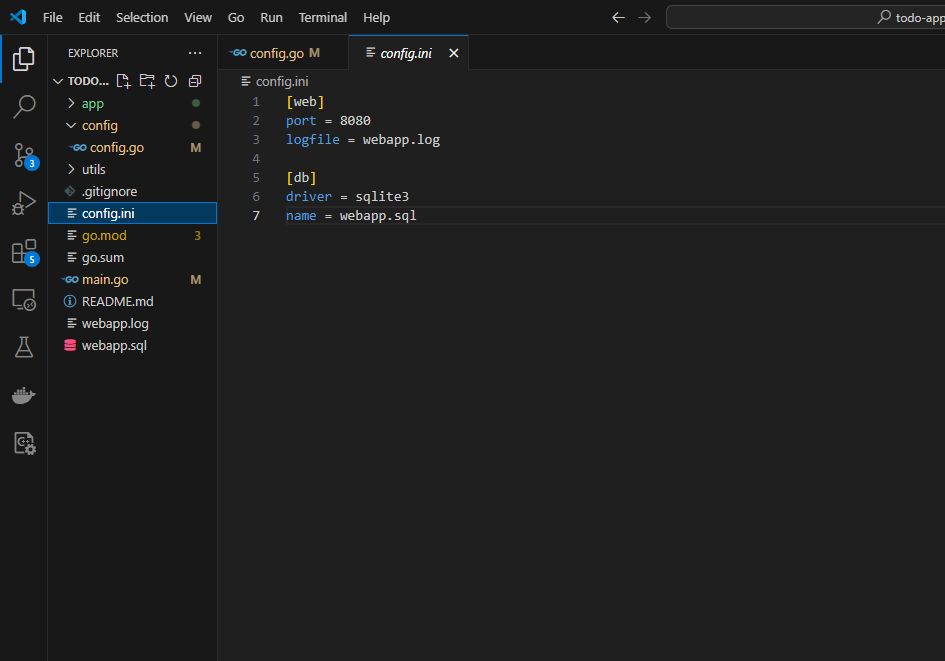Collapse the config folder

coord(133,125)
